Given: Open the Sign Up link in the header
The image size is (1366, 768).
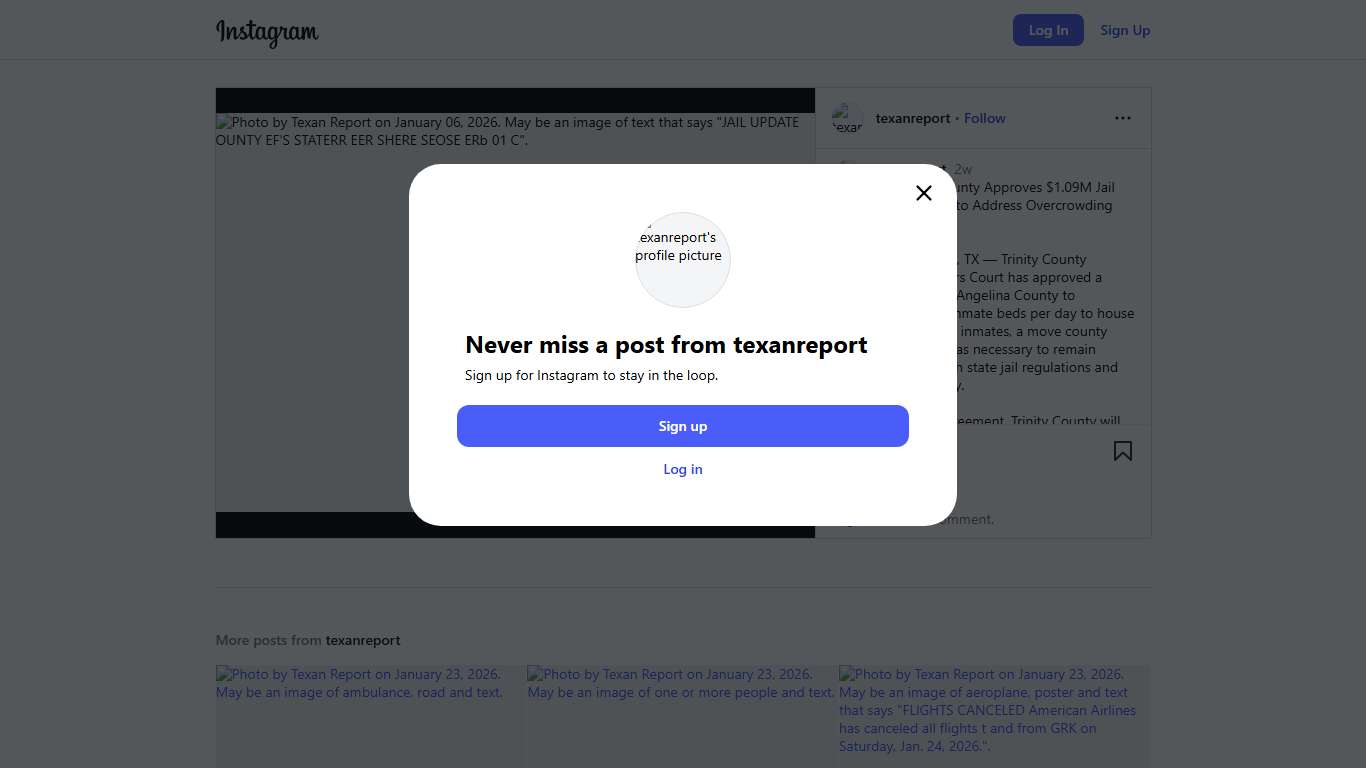Looking at the screenshot, I should click(1124, 30).
